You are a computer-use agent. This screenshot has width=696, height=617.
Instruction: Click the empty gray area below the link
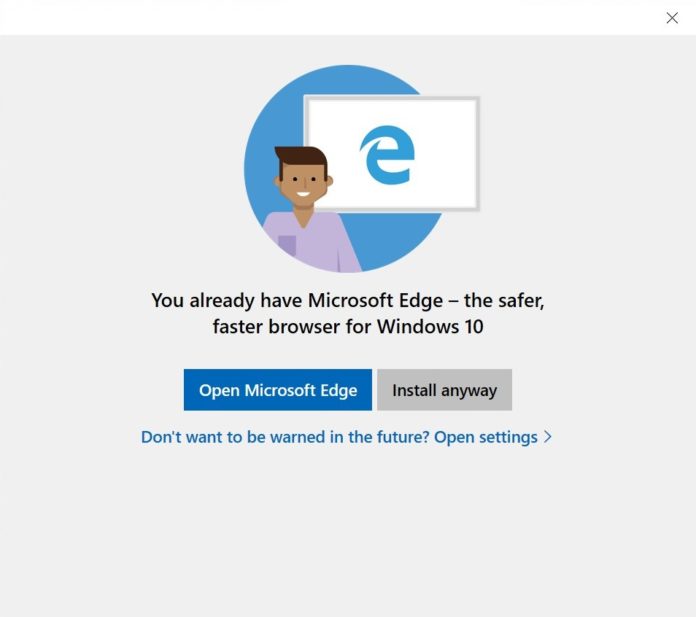(348, 530)
